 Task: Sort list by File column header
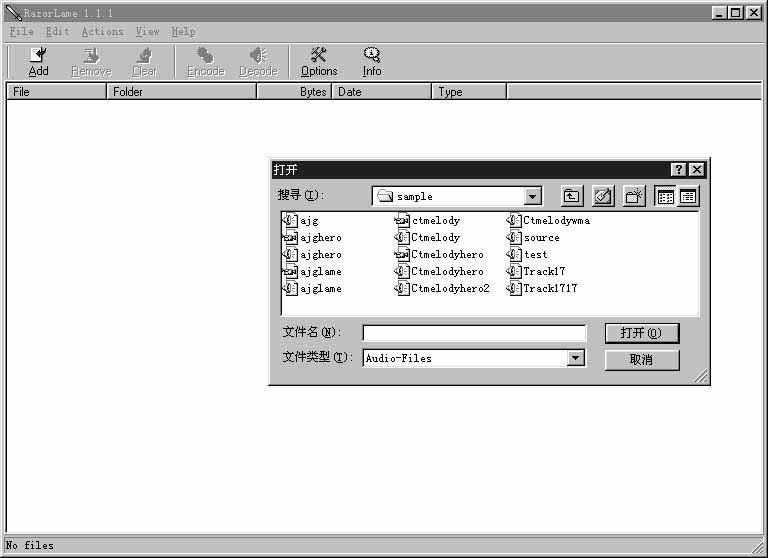tap(57, 92)
